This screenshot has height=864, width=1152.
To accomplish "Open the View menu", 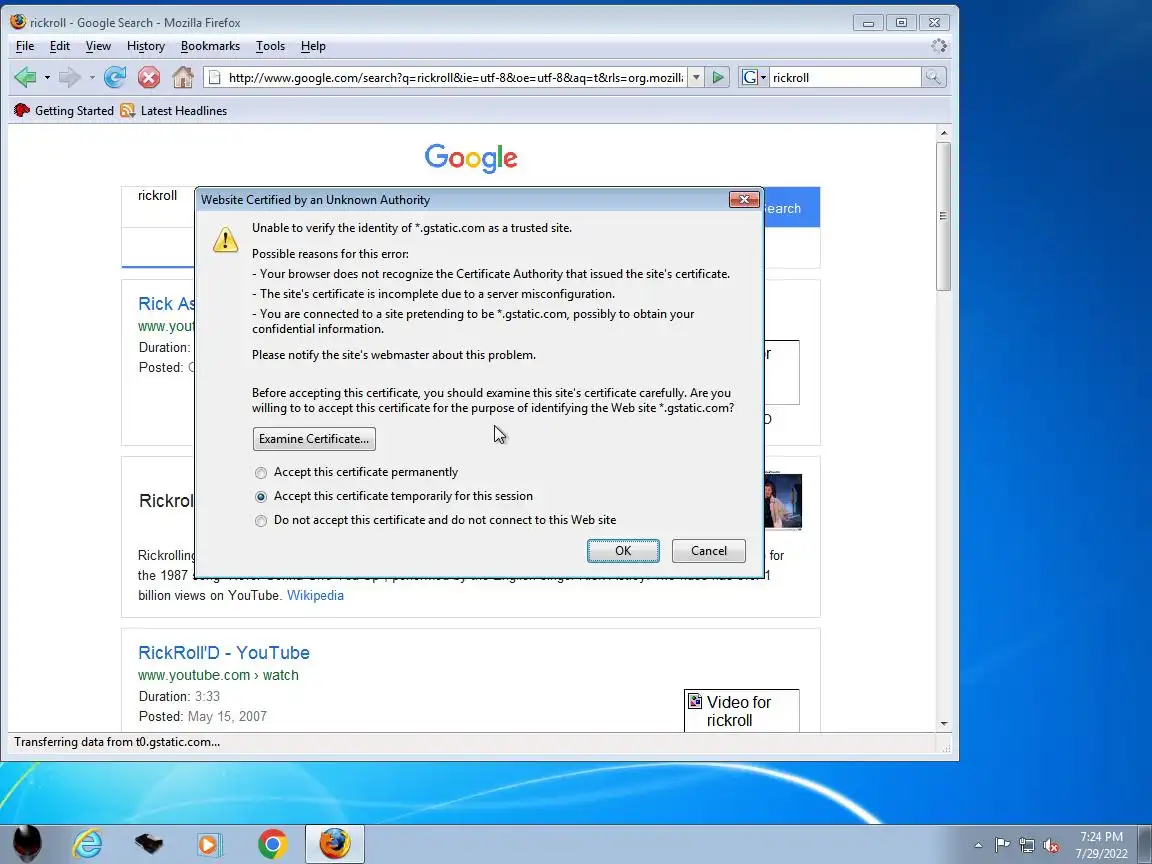I will point(98,46).
